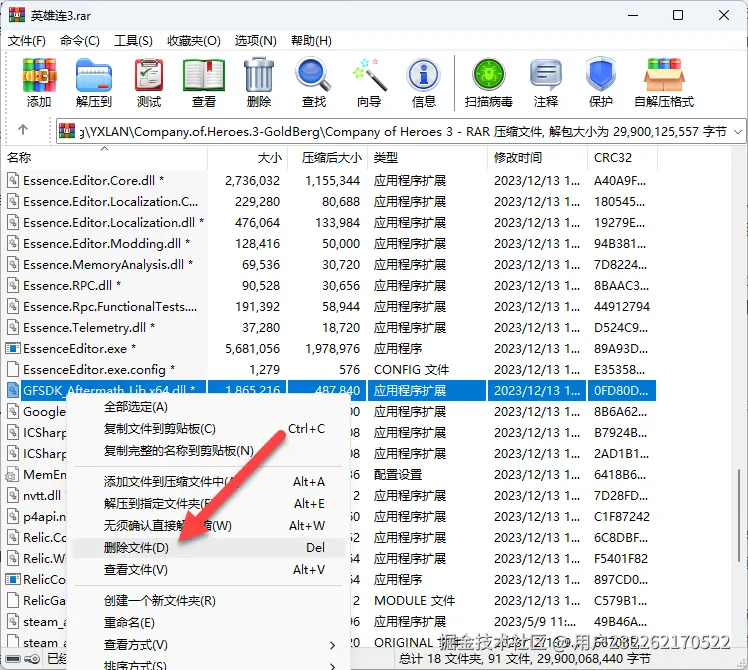The height and width of the screenshot is (670, 748).
Task: Click the Essence.RPC.dll file icon
Action: (x=13, y=285)
